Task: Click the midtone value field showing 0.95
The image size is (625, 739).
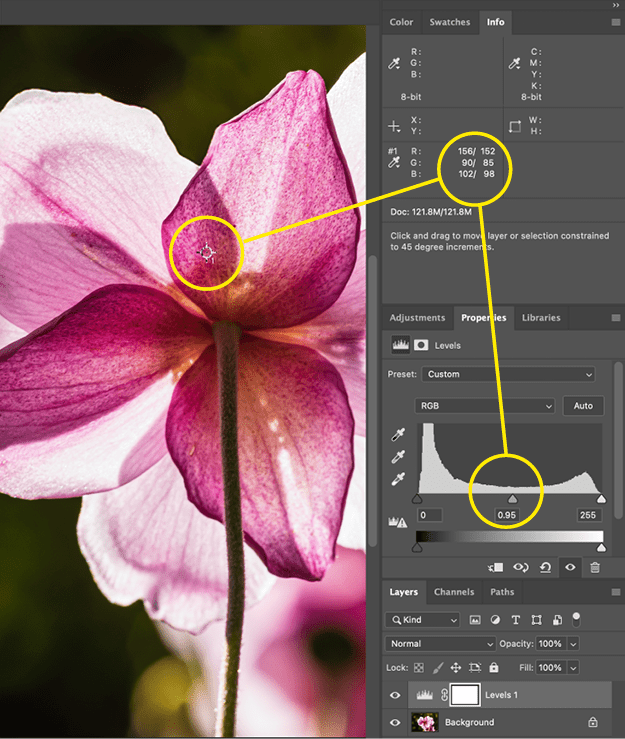Action: [508, 515]
